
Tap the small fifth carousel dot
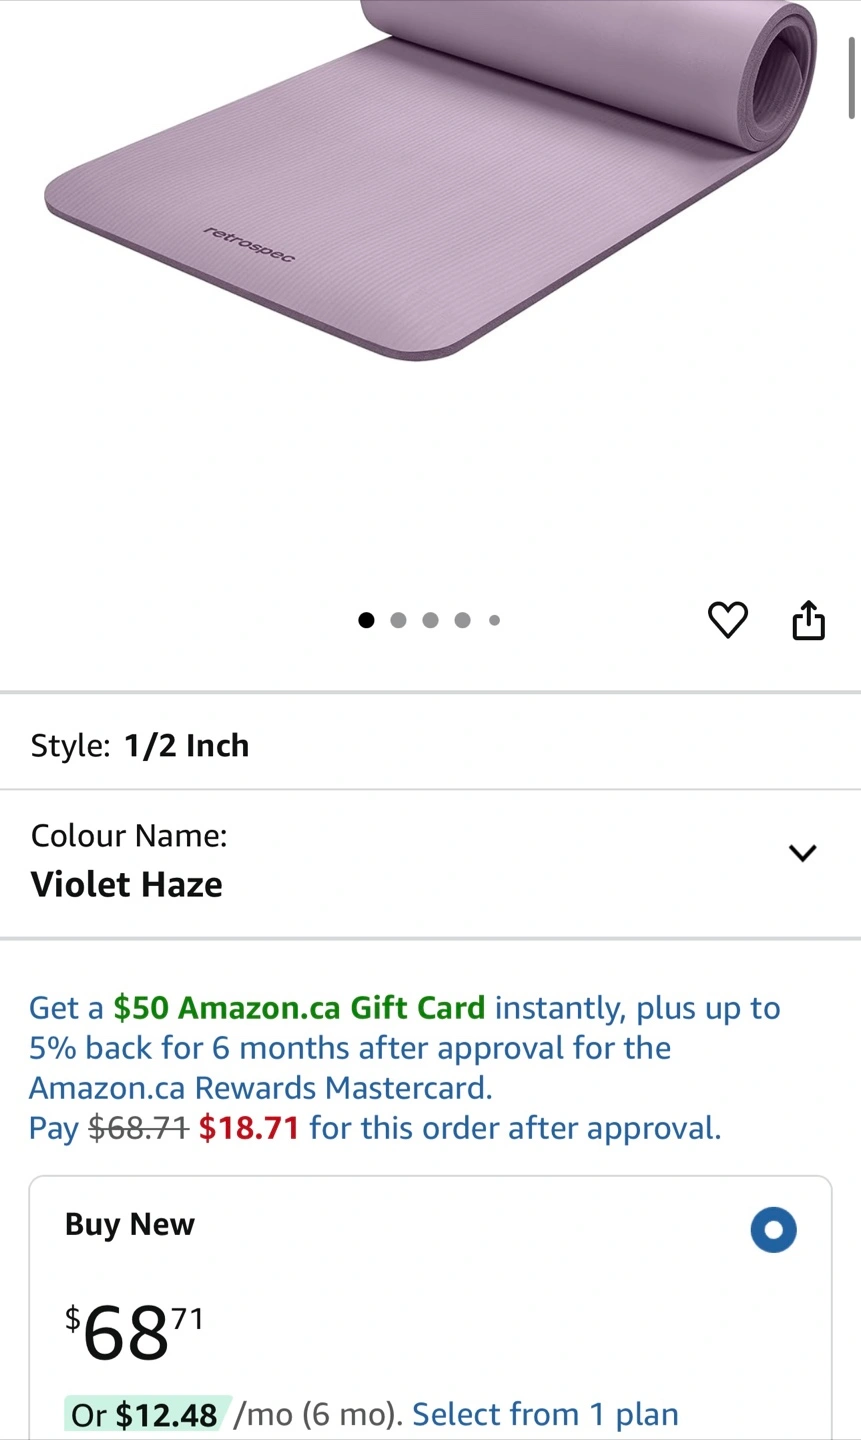(x=494, y=620)
